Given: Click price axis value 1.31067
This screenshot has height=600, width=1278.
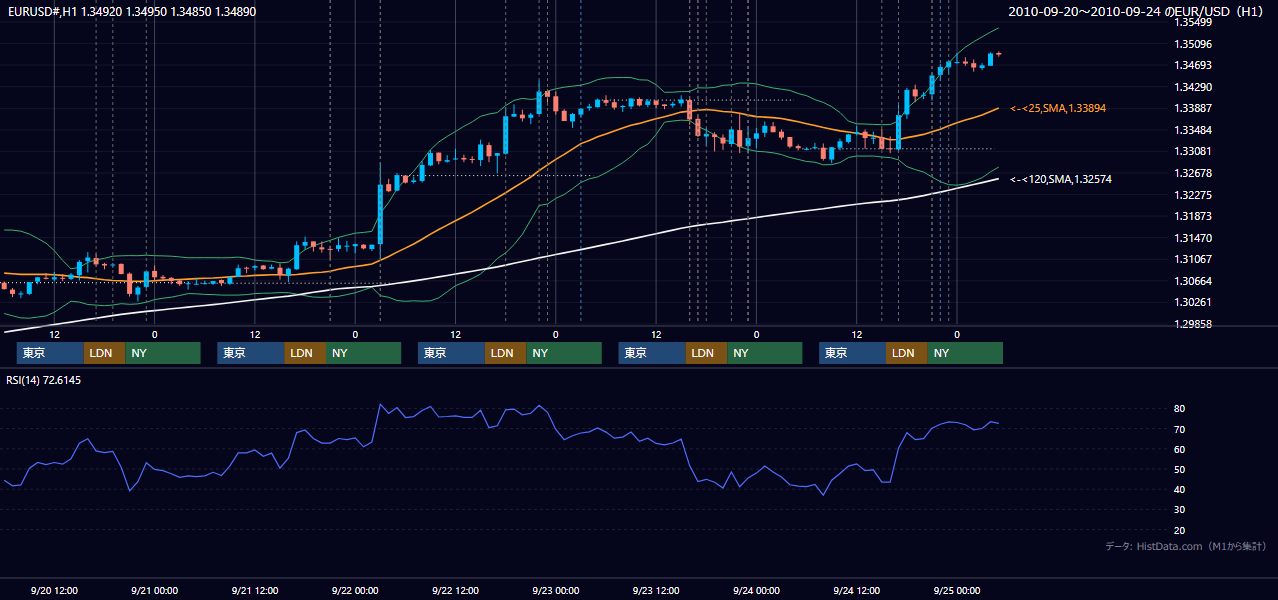Looking at the screenshot, I should (1193, 259).
